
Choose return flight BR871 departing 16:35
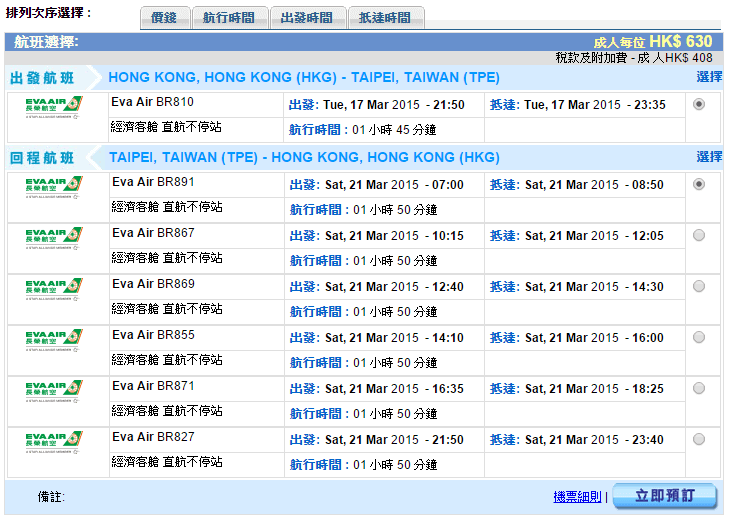[x=698, y=388]
